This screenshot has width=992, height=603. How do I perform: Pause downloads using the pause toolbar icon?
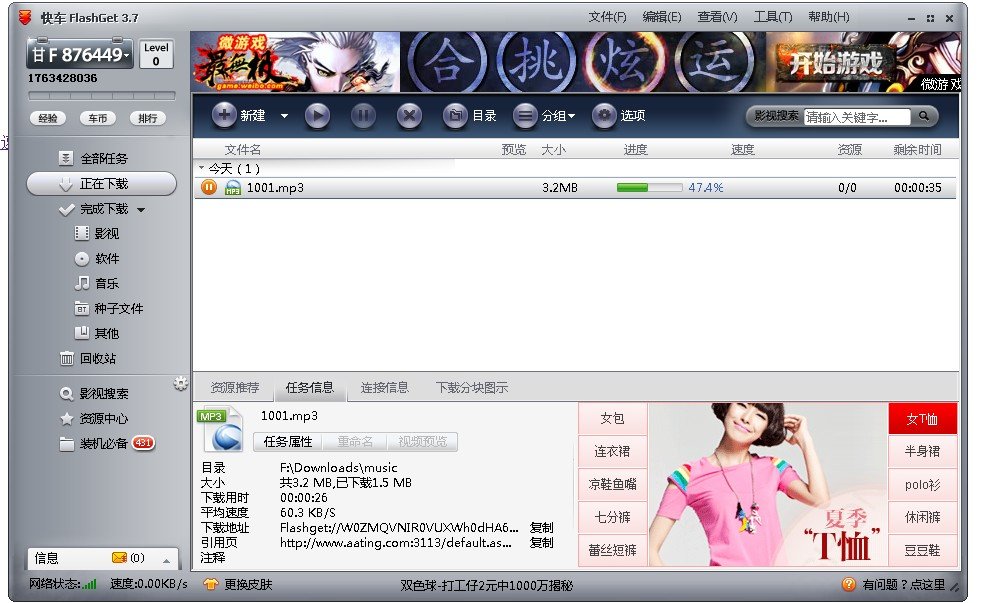363,116
